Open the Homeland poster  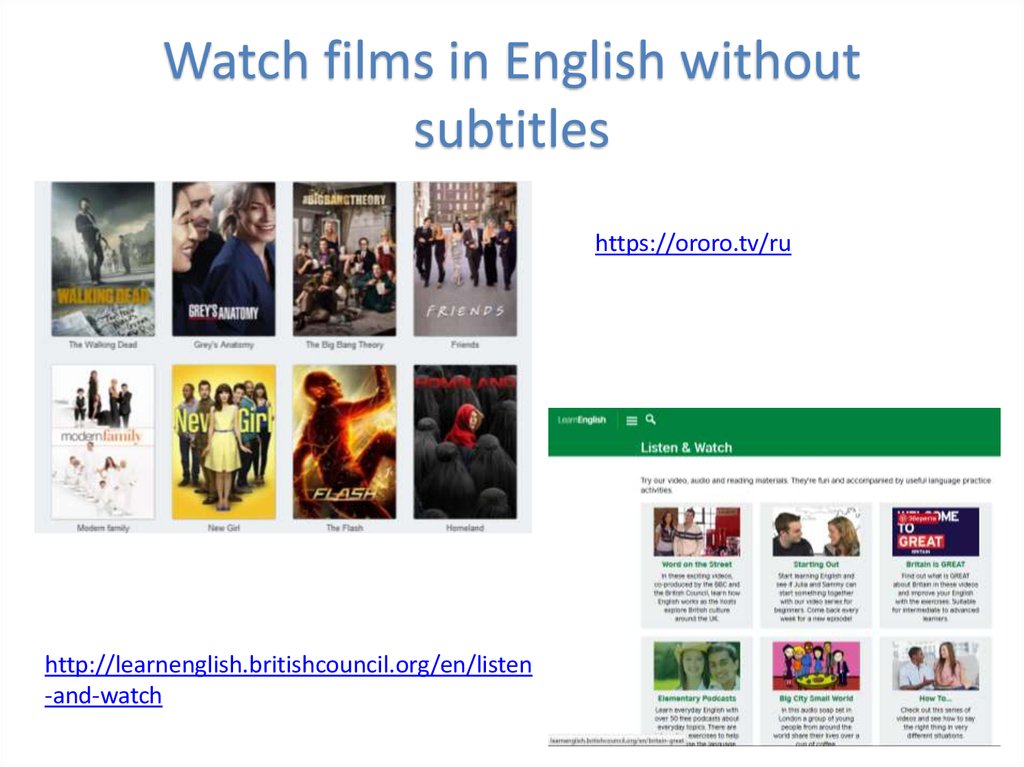[466, 443]
